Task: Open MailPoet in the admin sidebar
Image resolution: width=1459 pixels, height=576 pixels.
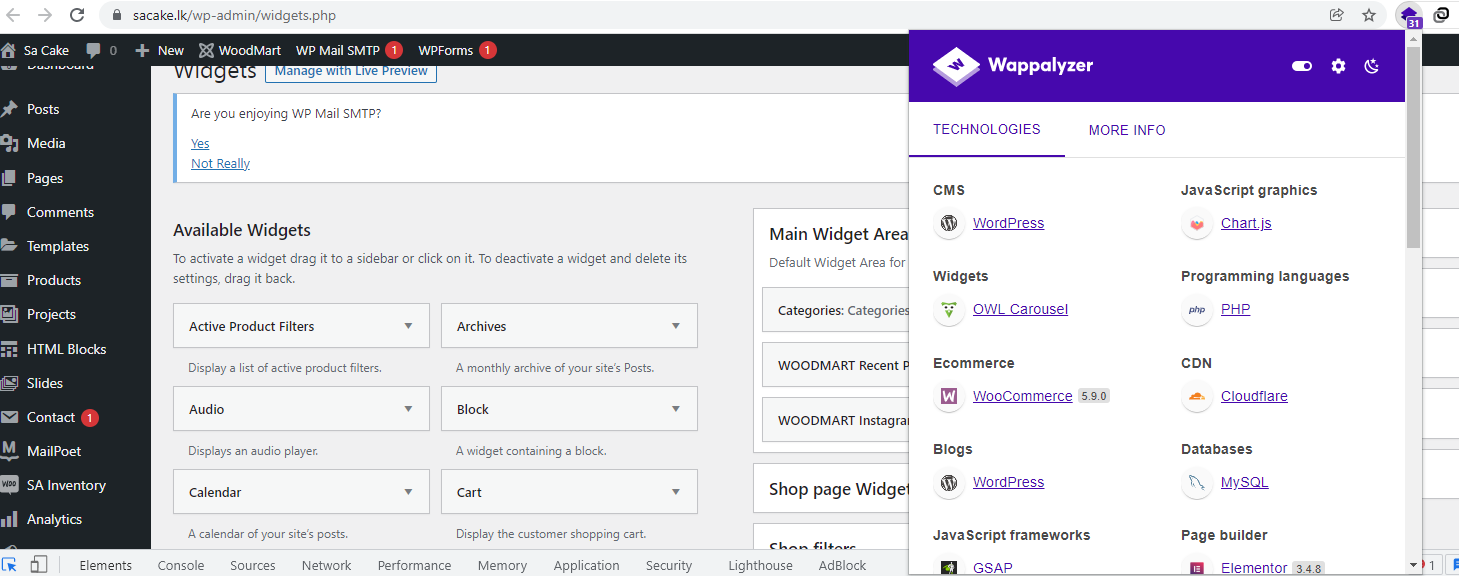Action: coord(54,451)
